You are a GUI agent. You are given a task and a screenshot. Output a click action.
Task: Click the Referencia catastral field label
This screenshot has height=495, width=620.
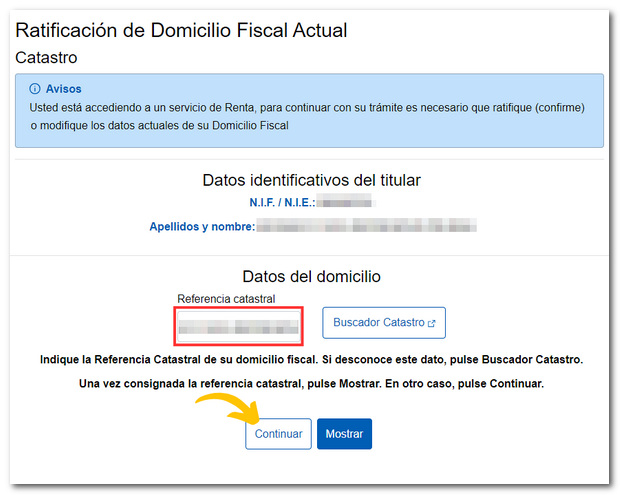click(225, 299)
